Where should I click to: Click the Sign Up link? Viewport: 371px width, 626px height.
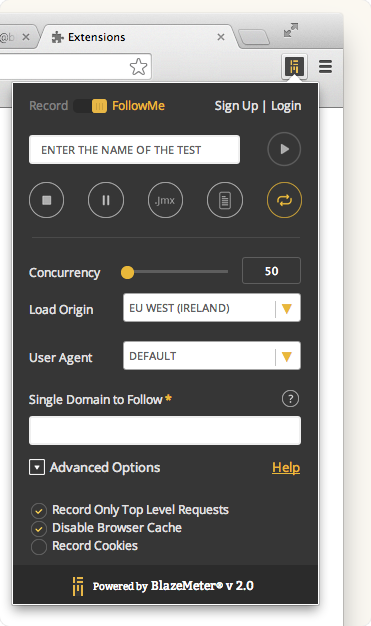point(236,106)
